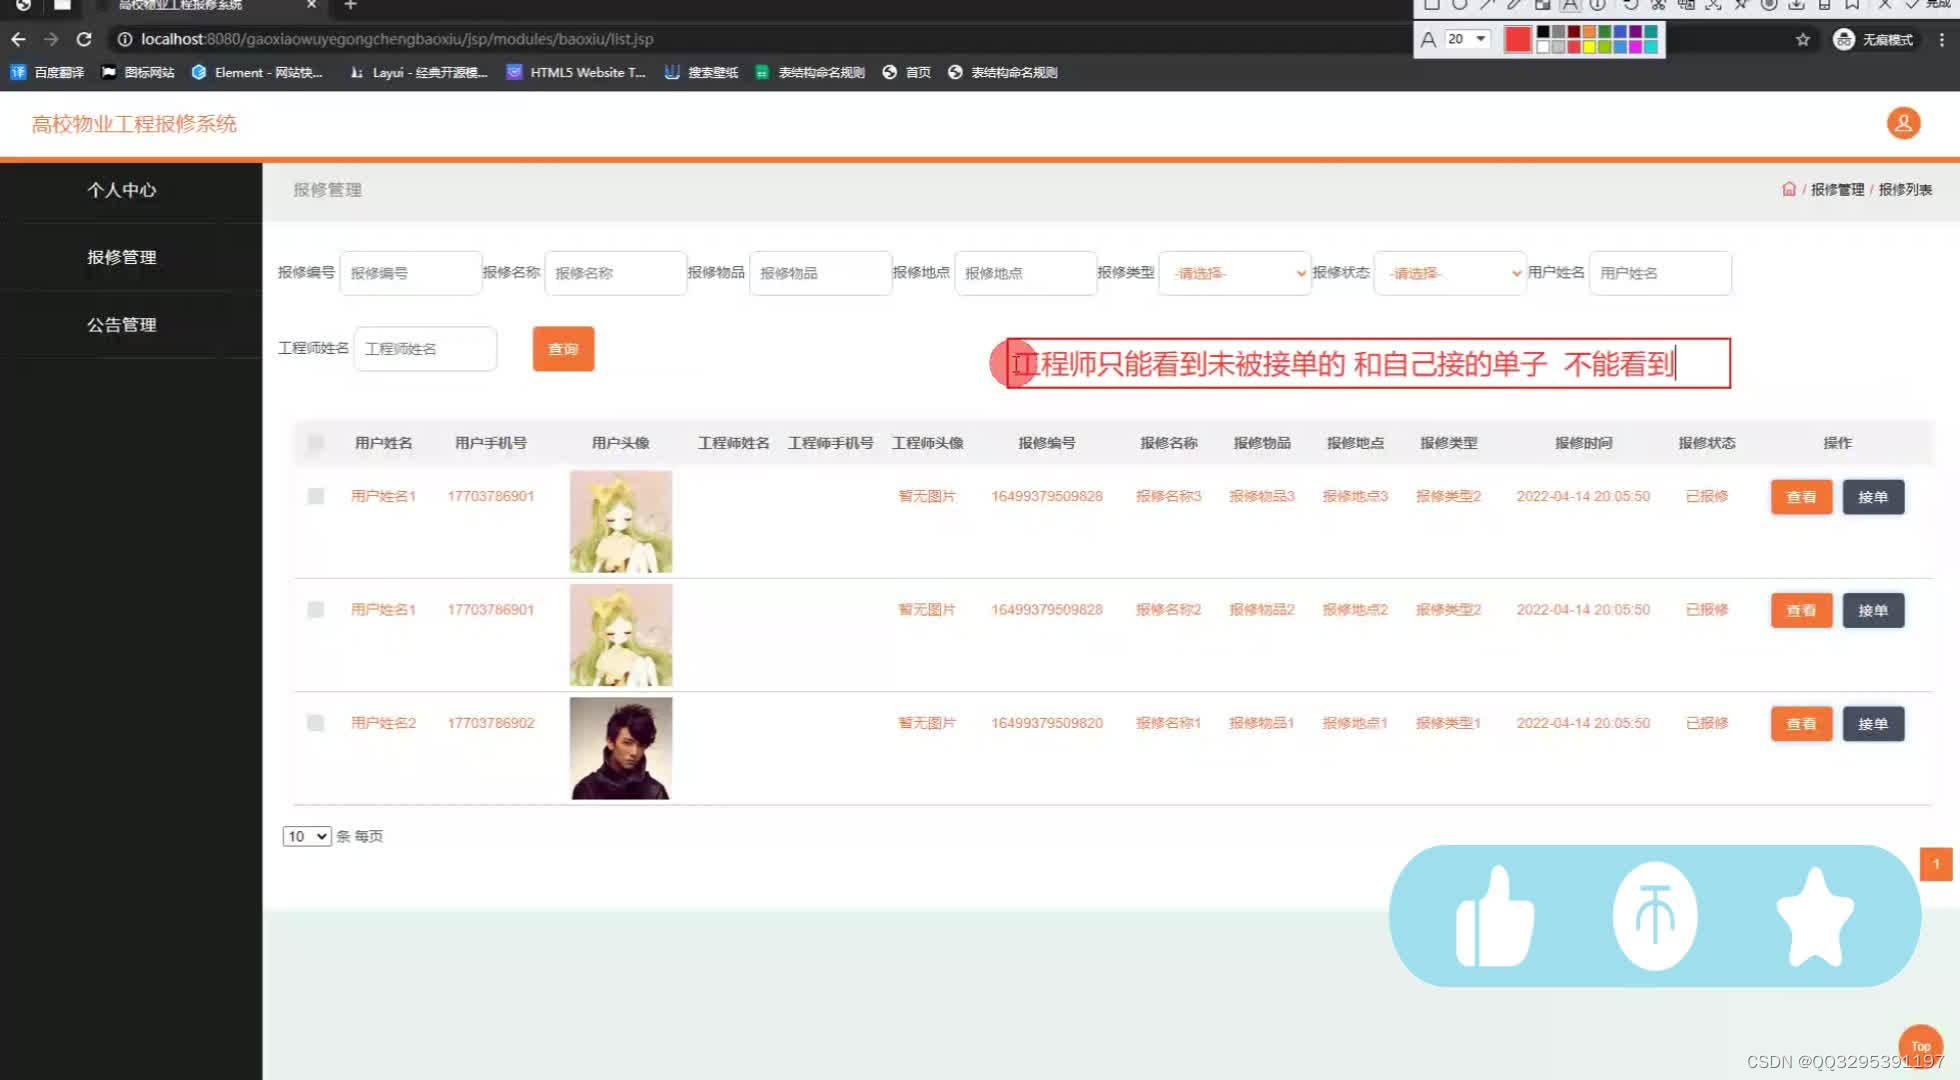Open the 报修状态 dropdown filter
Image resolution: width=1960 pixels, height=1080 pixels.
tap(1450, 273)
